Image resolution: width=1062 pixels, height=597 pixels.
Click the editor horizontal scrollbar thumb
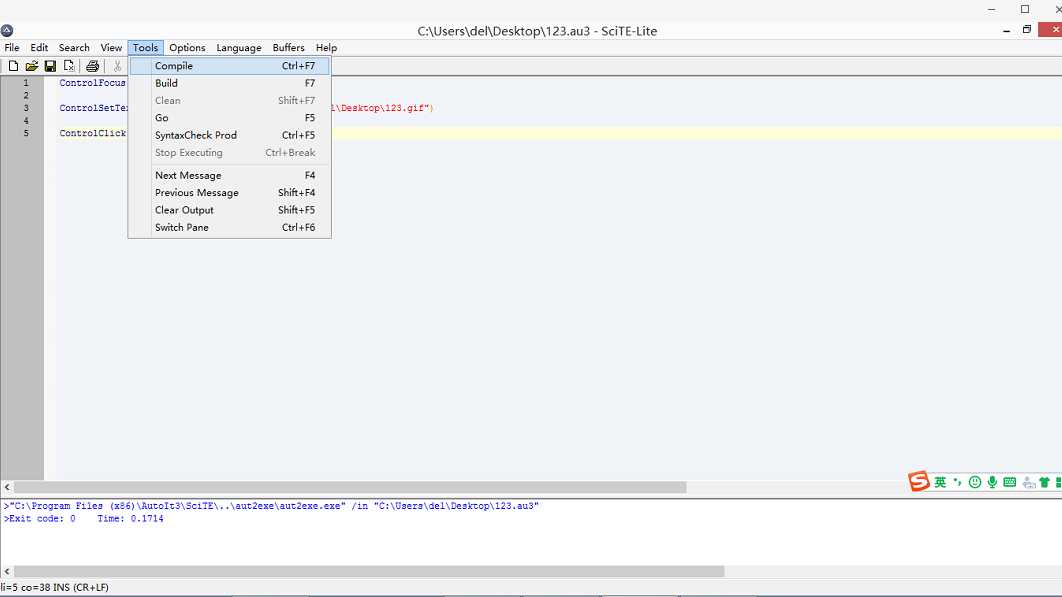pyautogui.click(x=350, y=487)
